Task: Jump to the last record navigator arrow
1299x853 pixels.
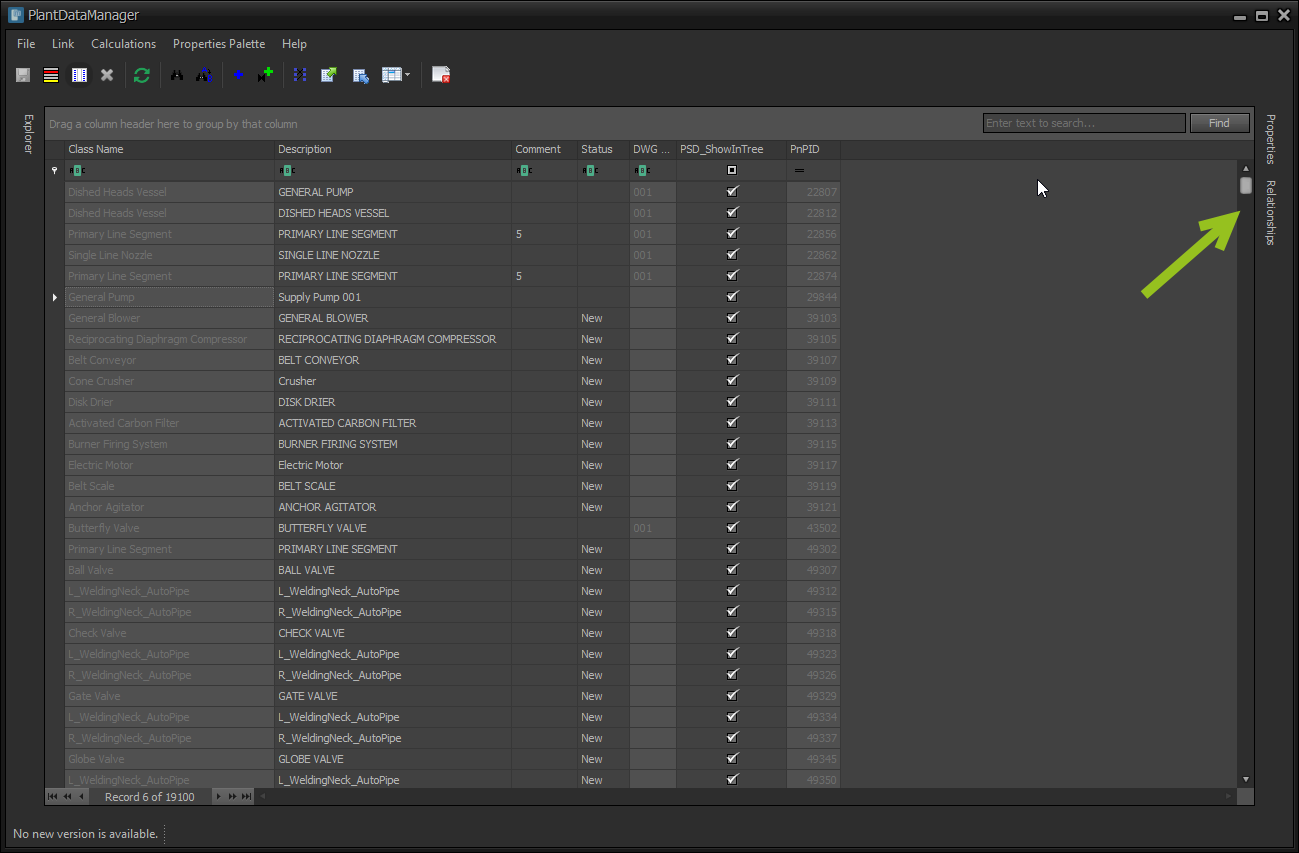Action: (246, 797)
